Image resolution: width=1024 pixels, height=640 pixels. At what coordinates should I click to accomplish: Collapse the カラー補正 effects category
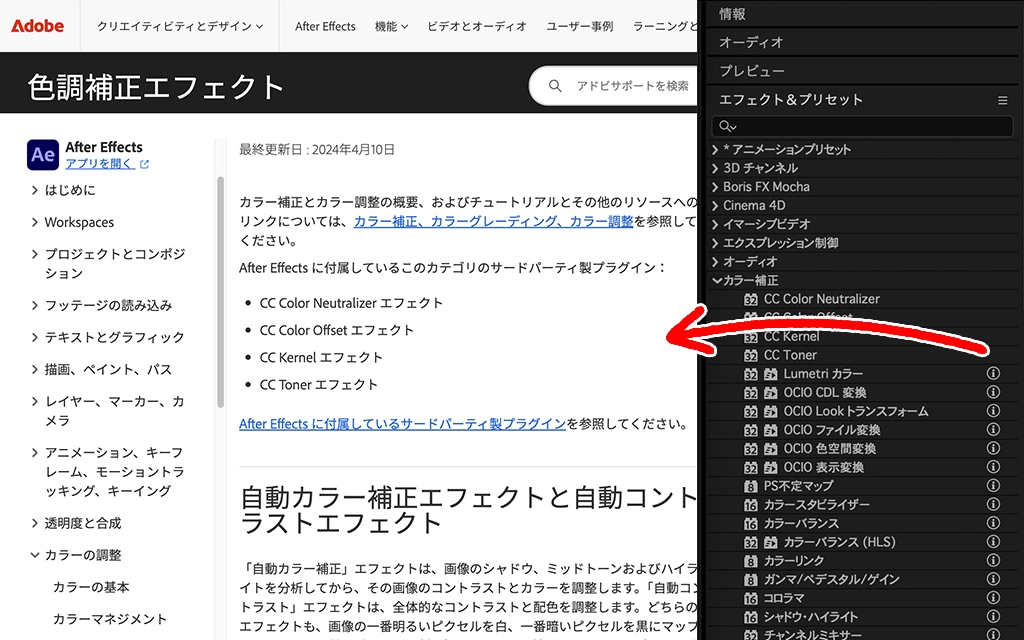(x=717, y=280)
